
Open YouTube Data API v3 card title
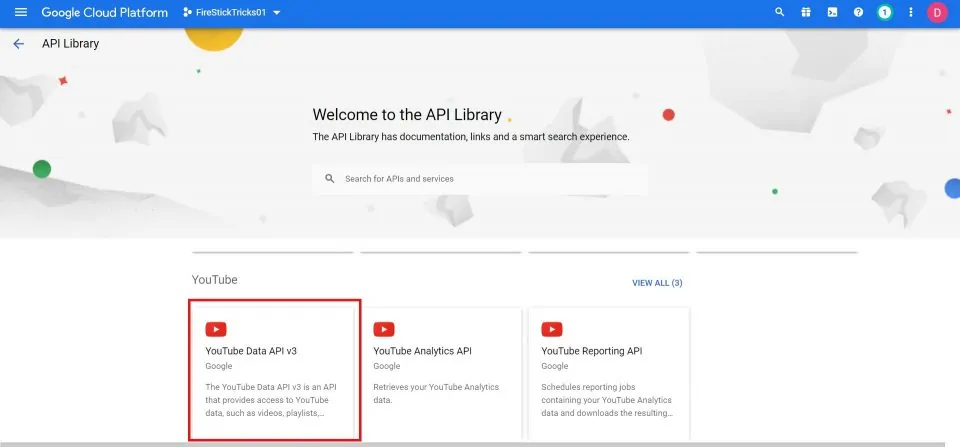click(251, 351)
